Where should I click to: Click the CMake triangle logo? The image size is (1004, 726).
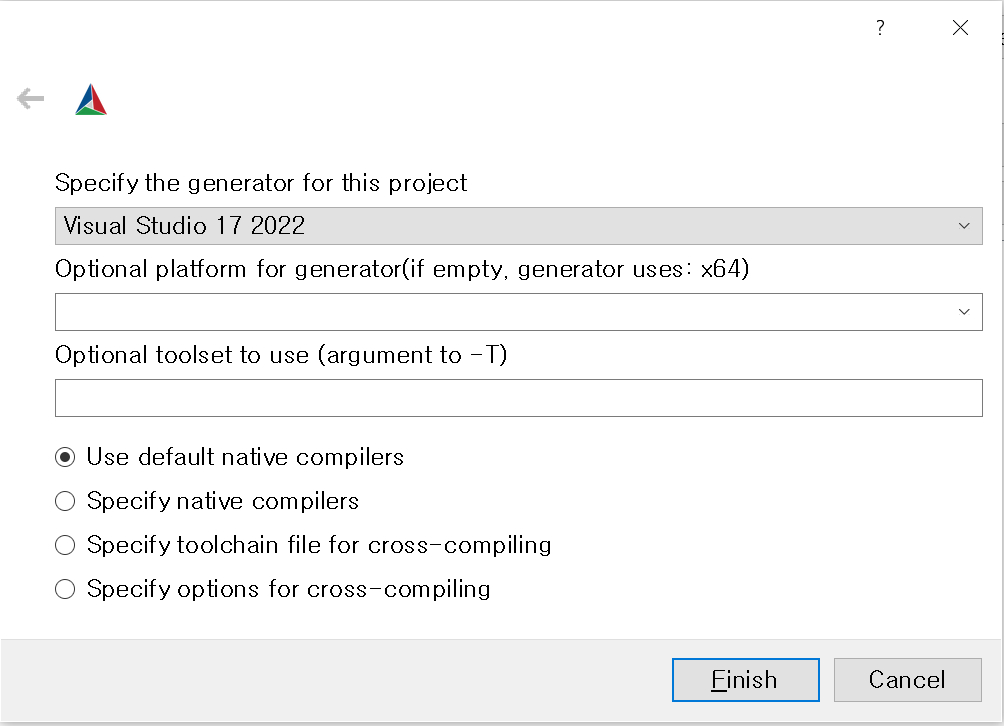(x=91, y=100)
